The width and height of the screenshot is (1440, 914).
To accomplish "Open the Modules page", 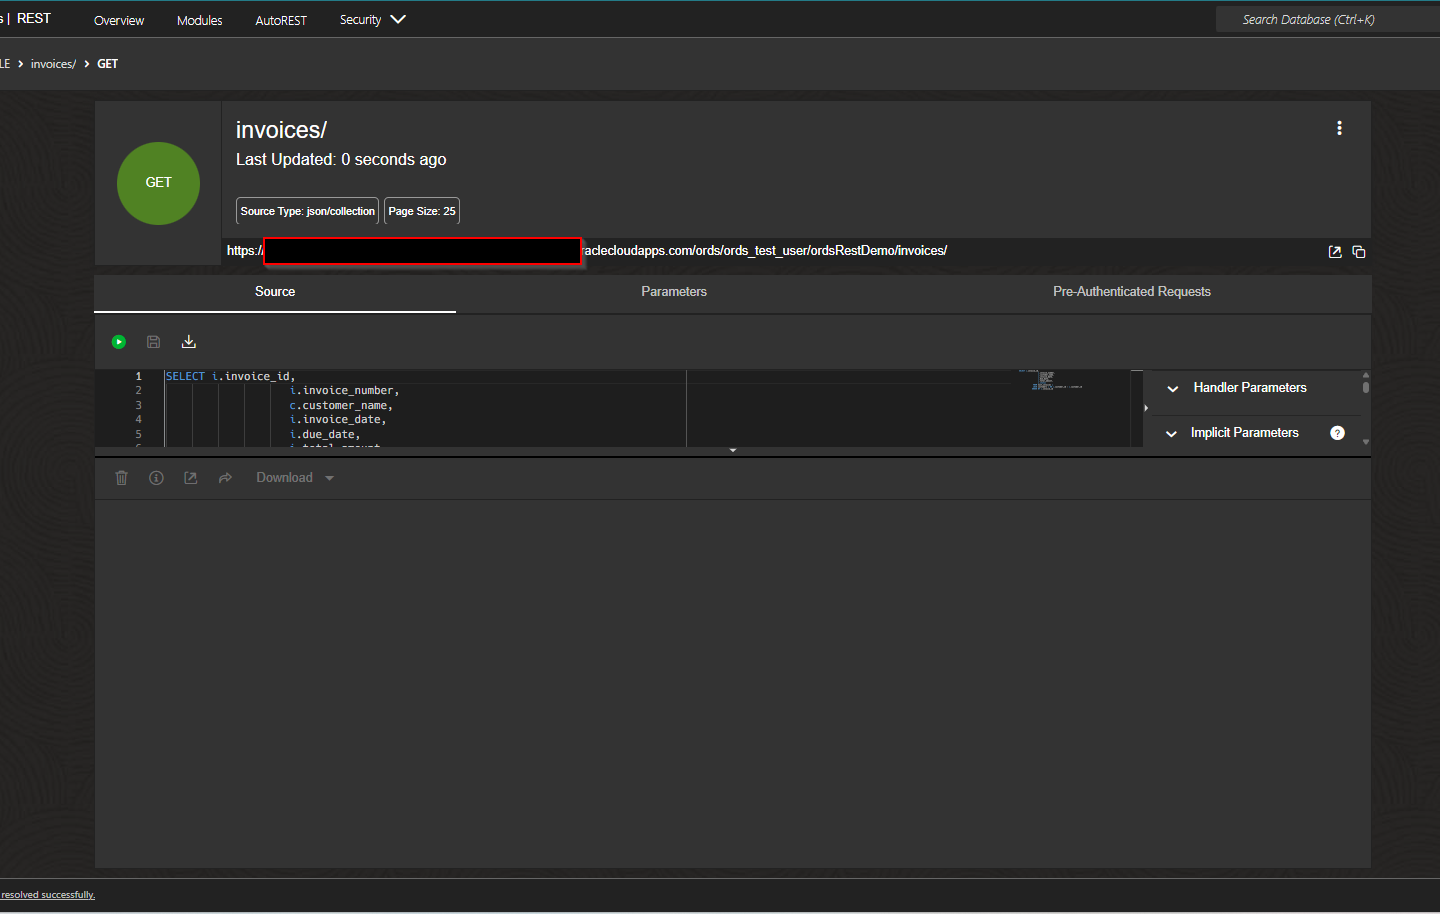I will (x=199, y=19).
